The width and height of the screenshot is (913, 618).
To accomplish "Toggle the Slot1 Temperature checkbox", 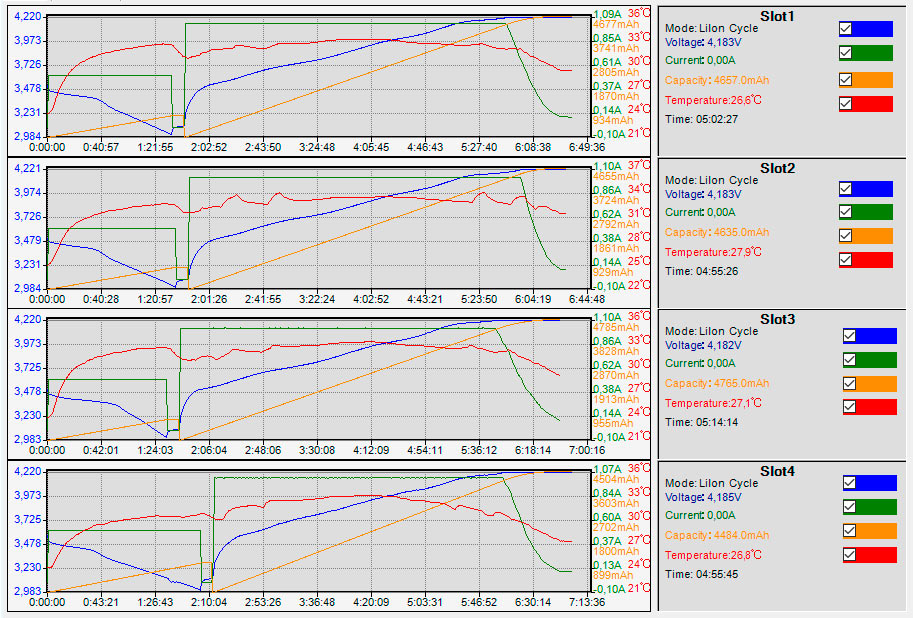I will tap(845, 103).
